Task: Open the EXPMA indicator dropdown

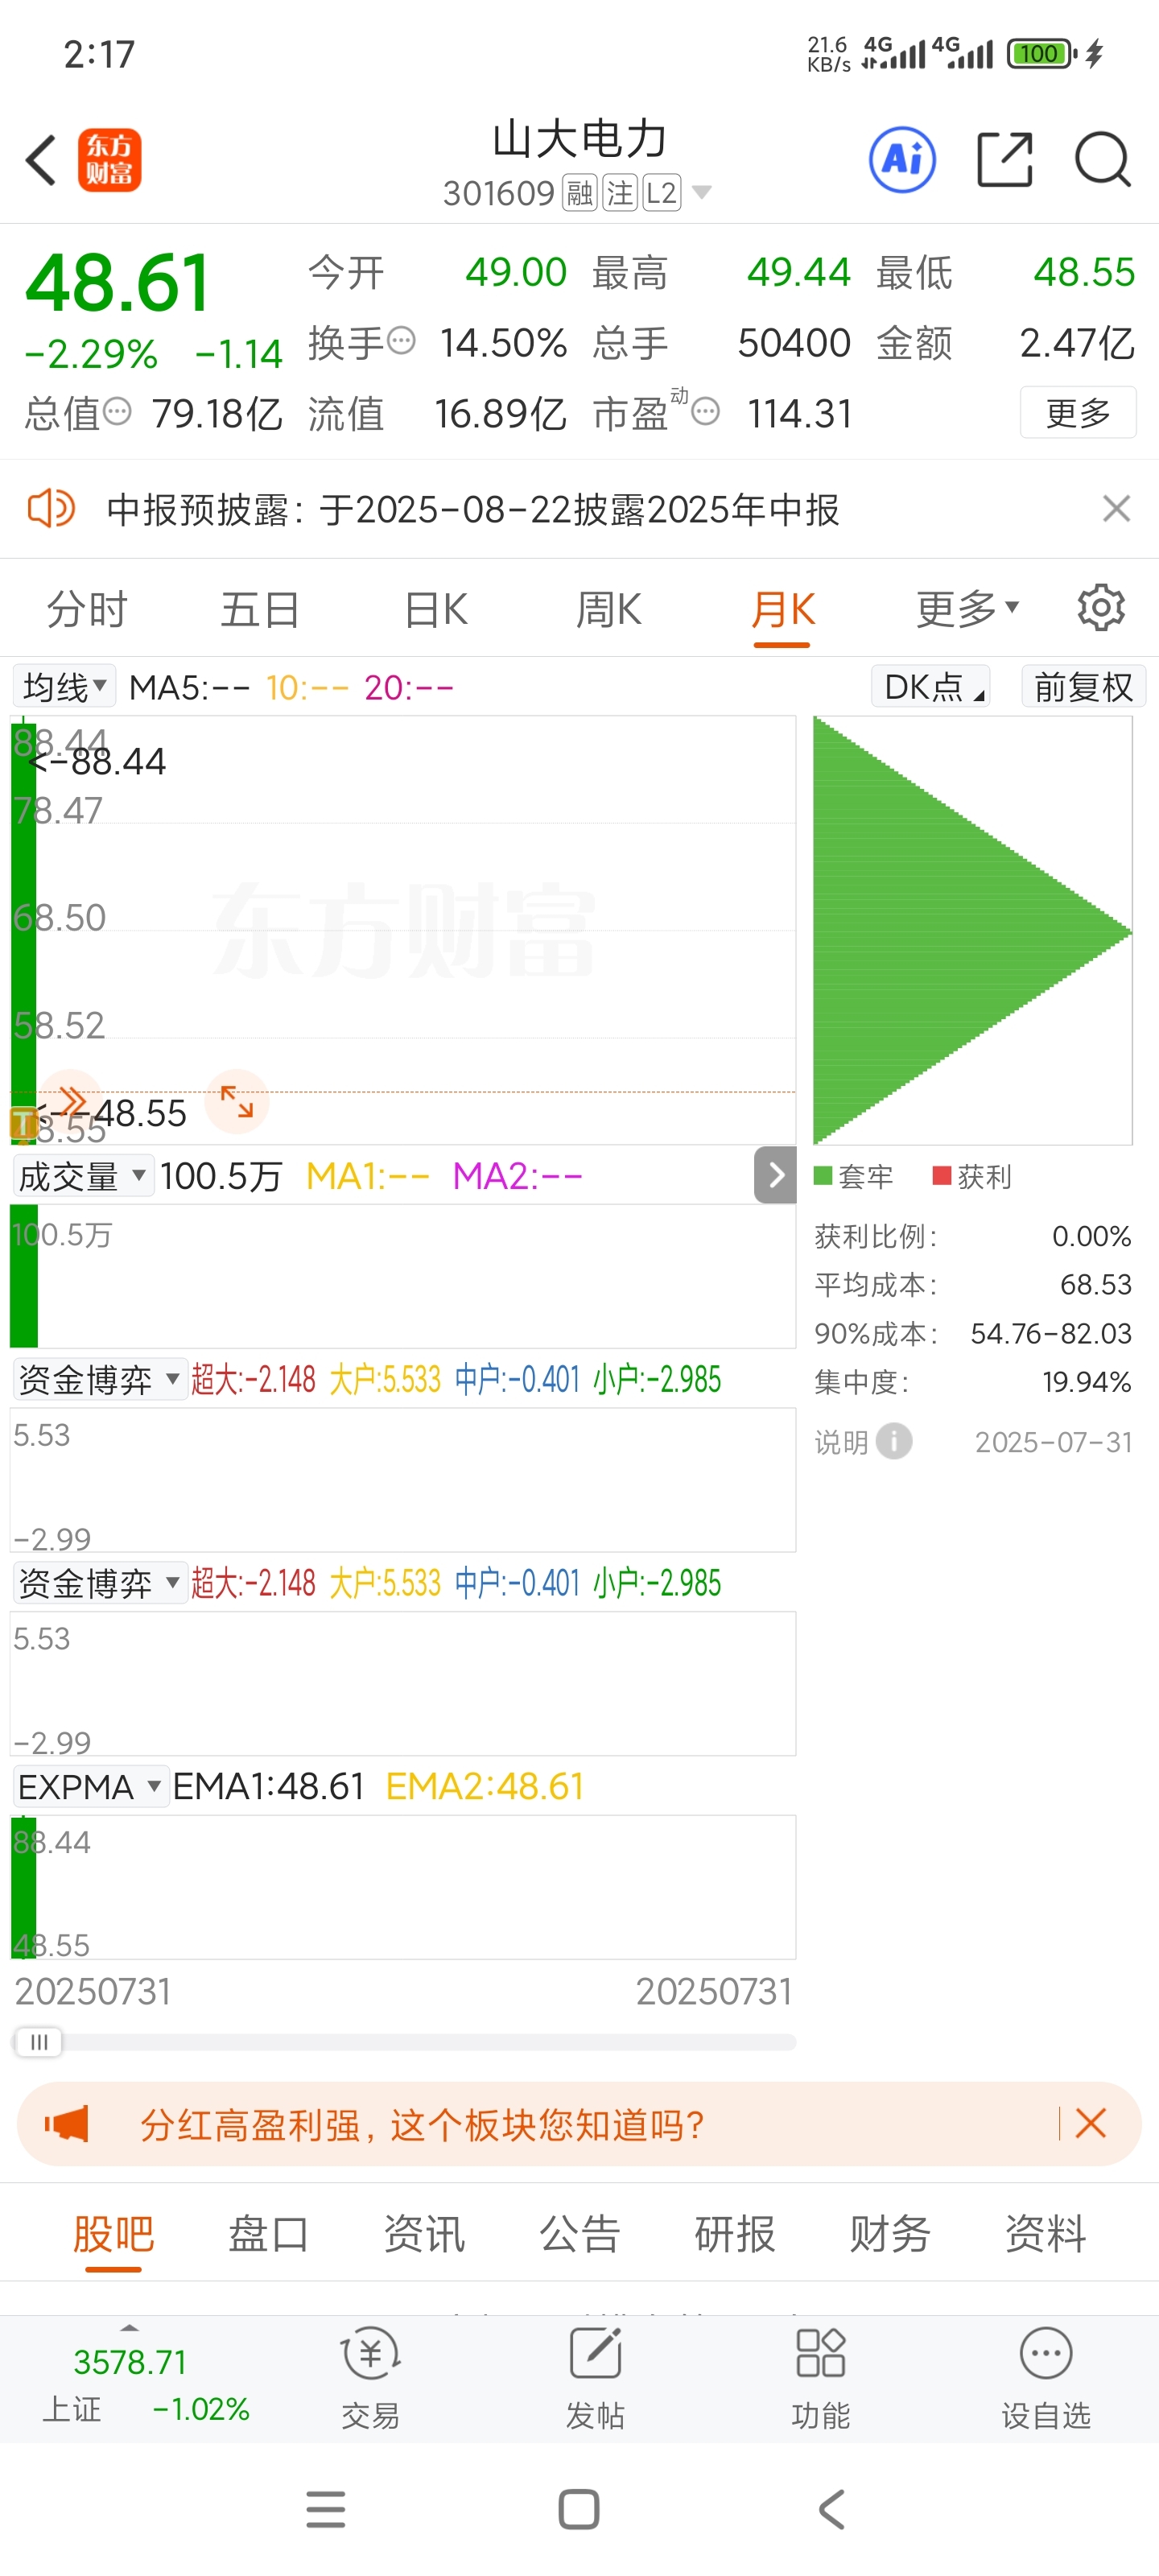Action: (x=90, y=1786)
